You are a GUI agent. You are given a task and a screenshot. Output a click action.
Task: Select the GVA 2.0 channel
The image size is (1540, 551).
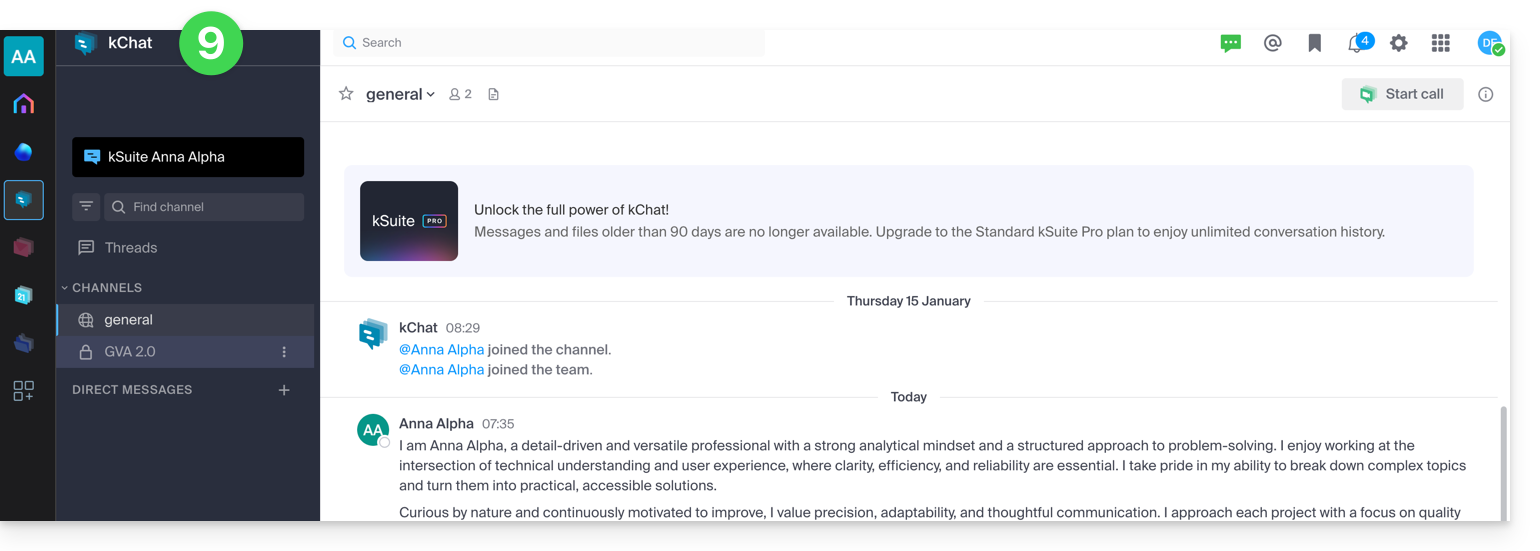click(x=130, y=352)
